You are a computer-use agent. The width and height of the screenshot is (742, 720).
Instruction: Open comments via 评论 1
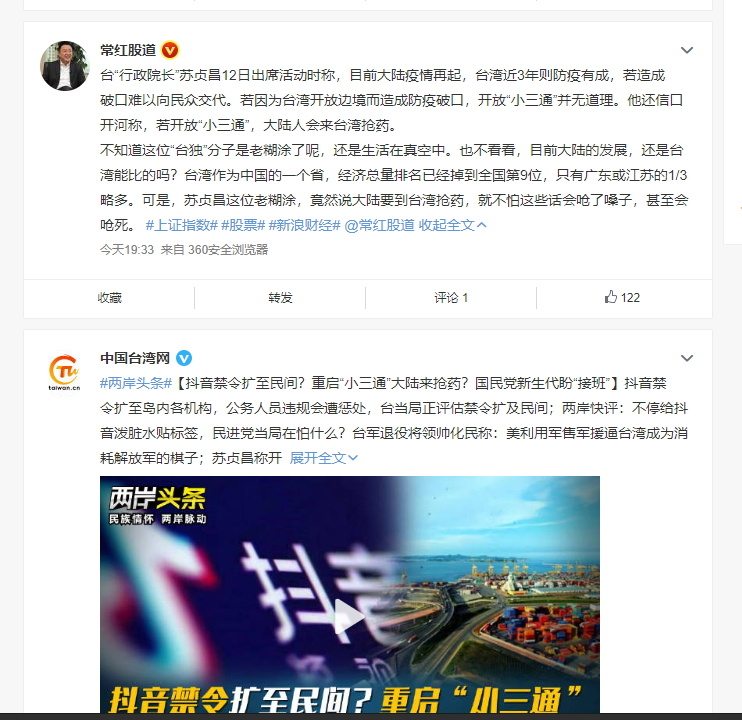[x=451, y=298]
